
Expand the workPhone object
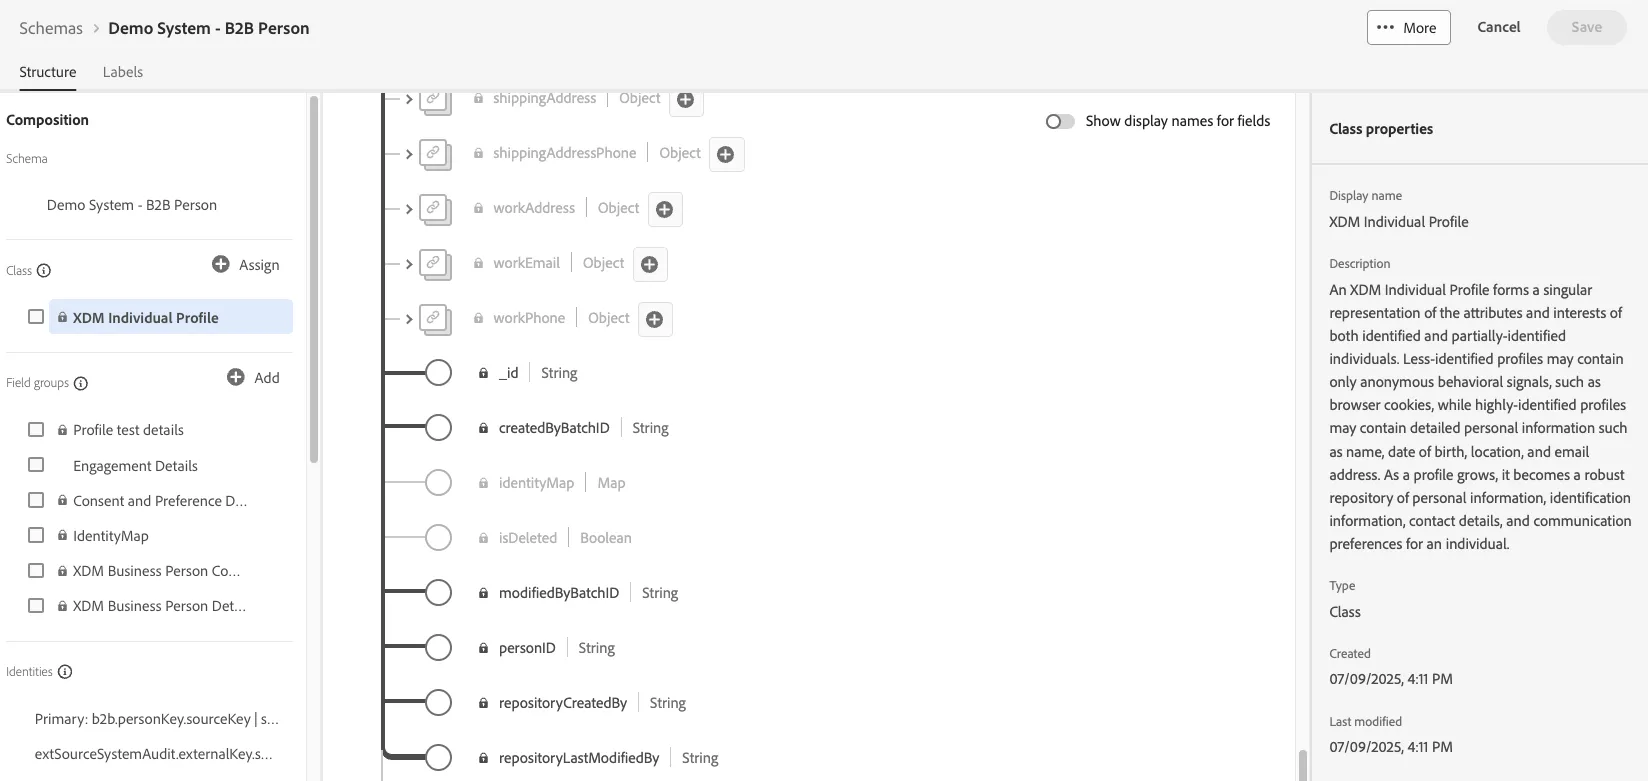[409, 319]
